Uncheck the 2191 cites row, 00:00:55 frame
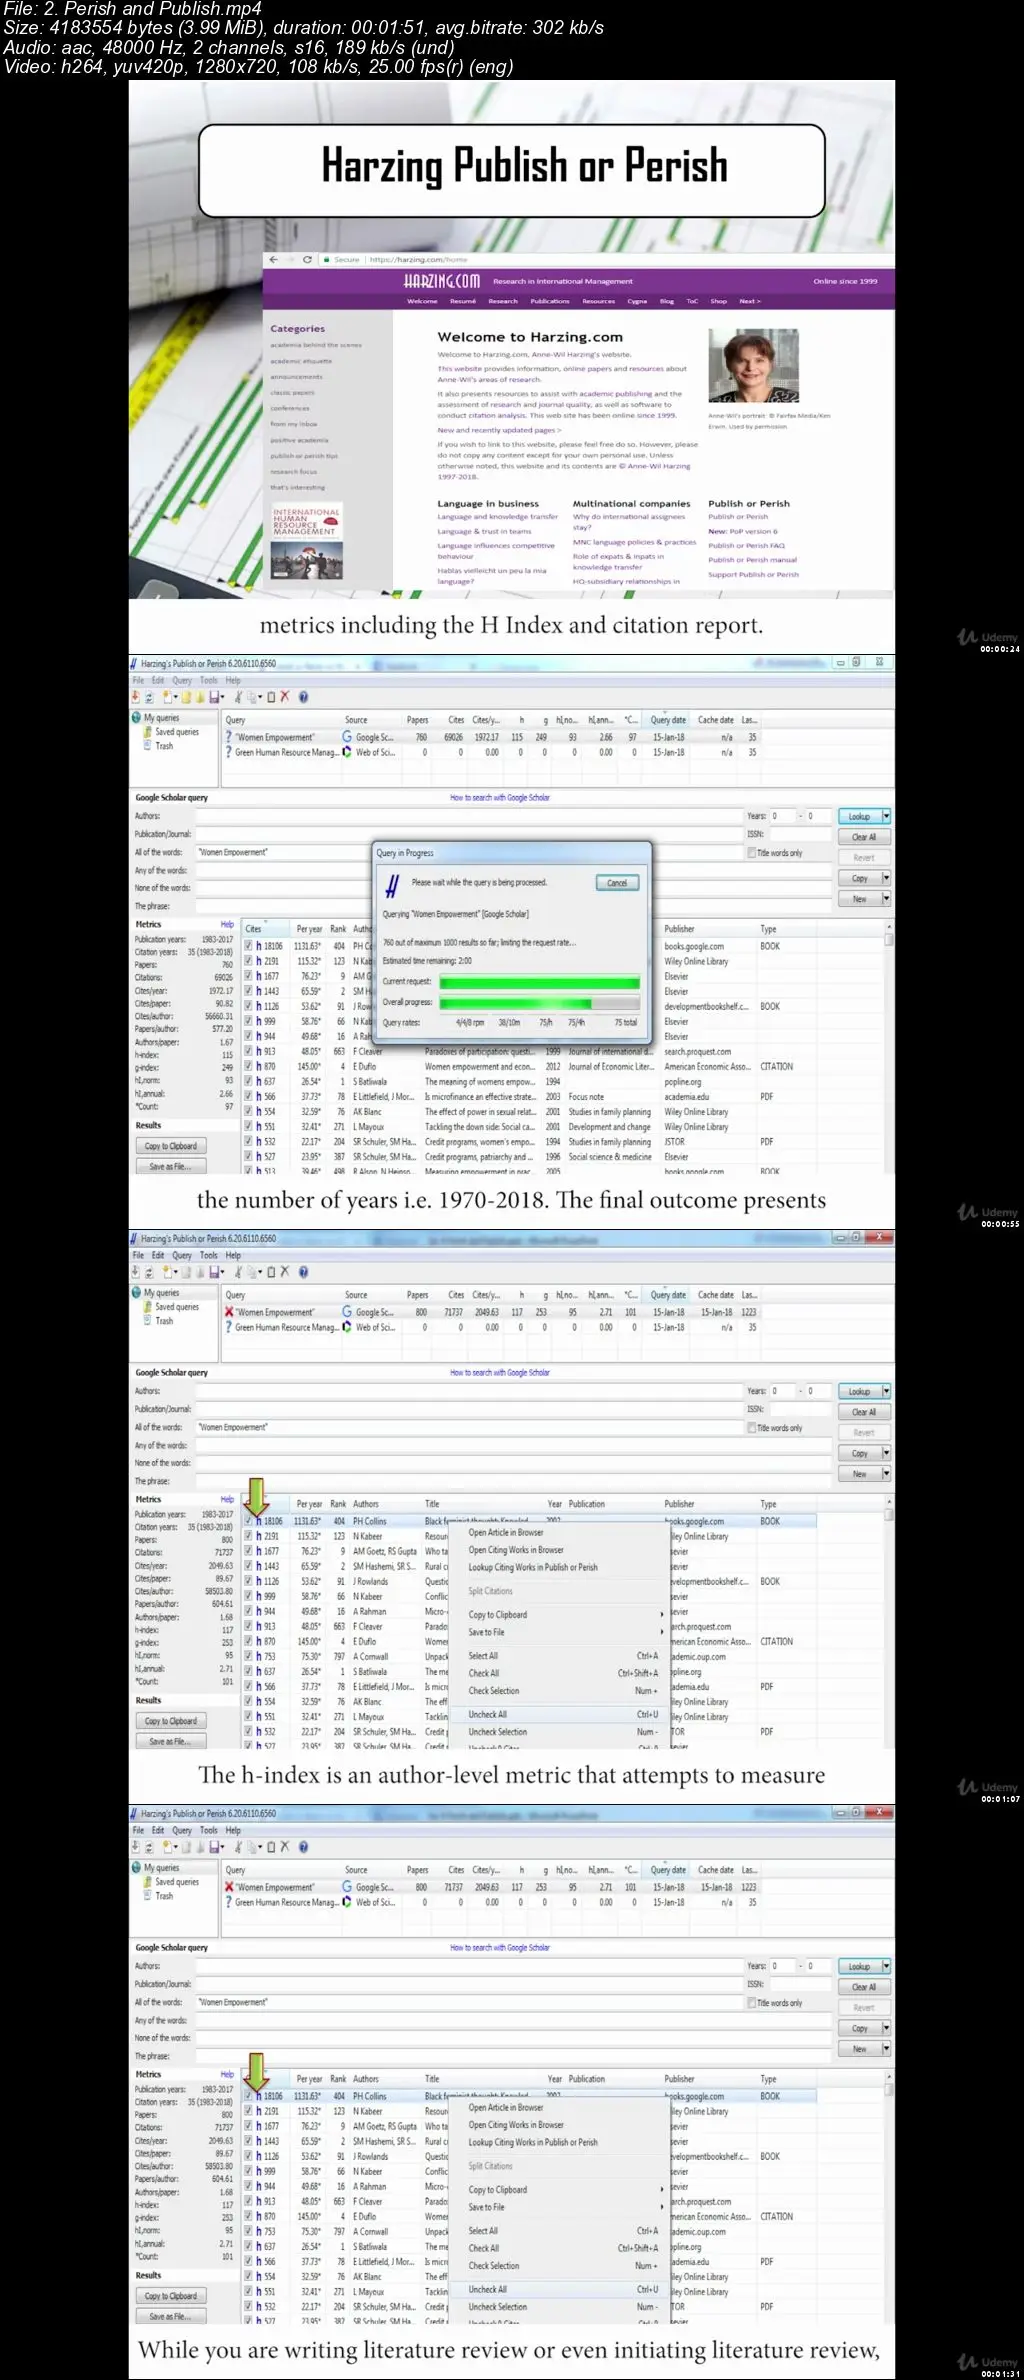 click(249, 961)
